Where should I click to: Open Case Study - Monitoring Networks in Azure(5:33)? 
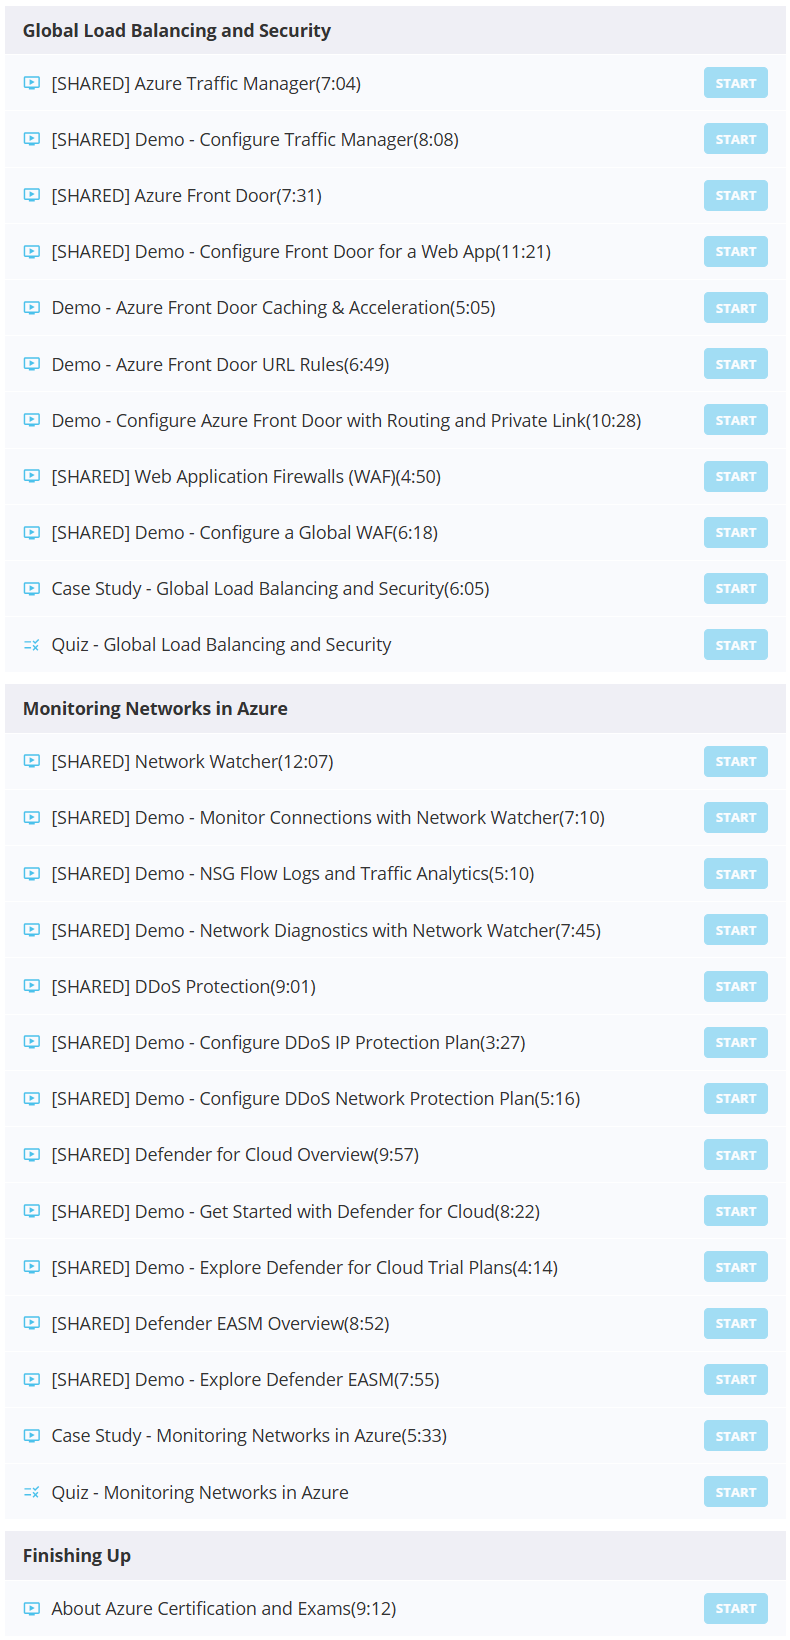[249, 1436]
